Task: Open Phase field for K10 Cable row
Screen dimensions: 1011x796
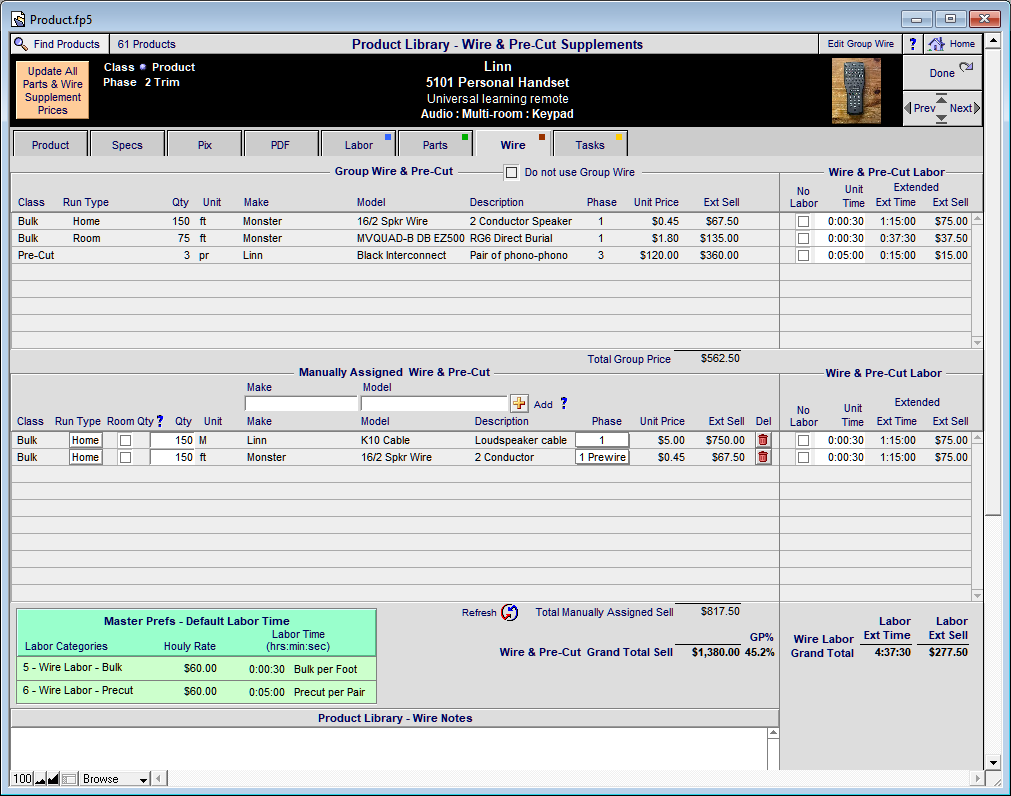Action: click(x=602, y=440)
